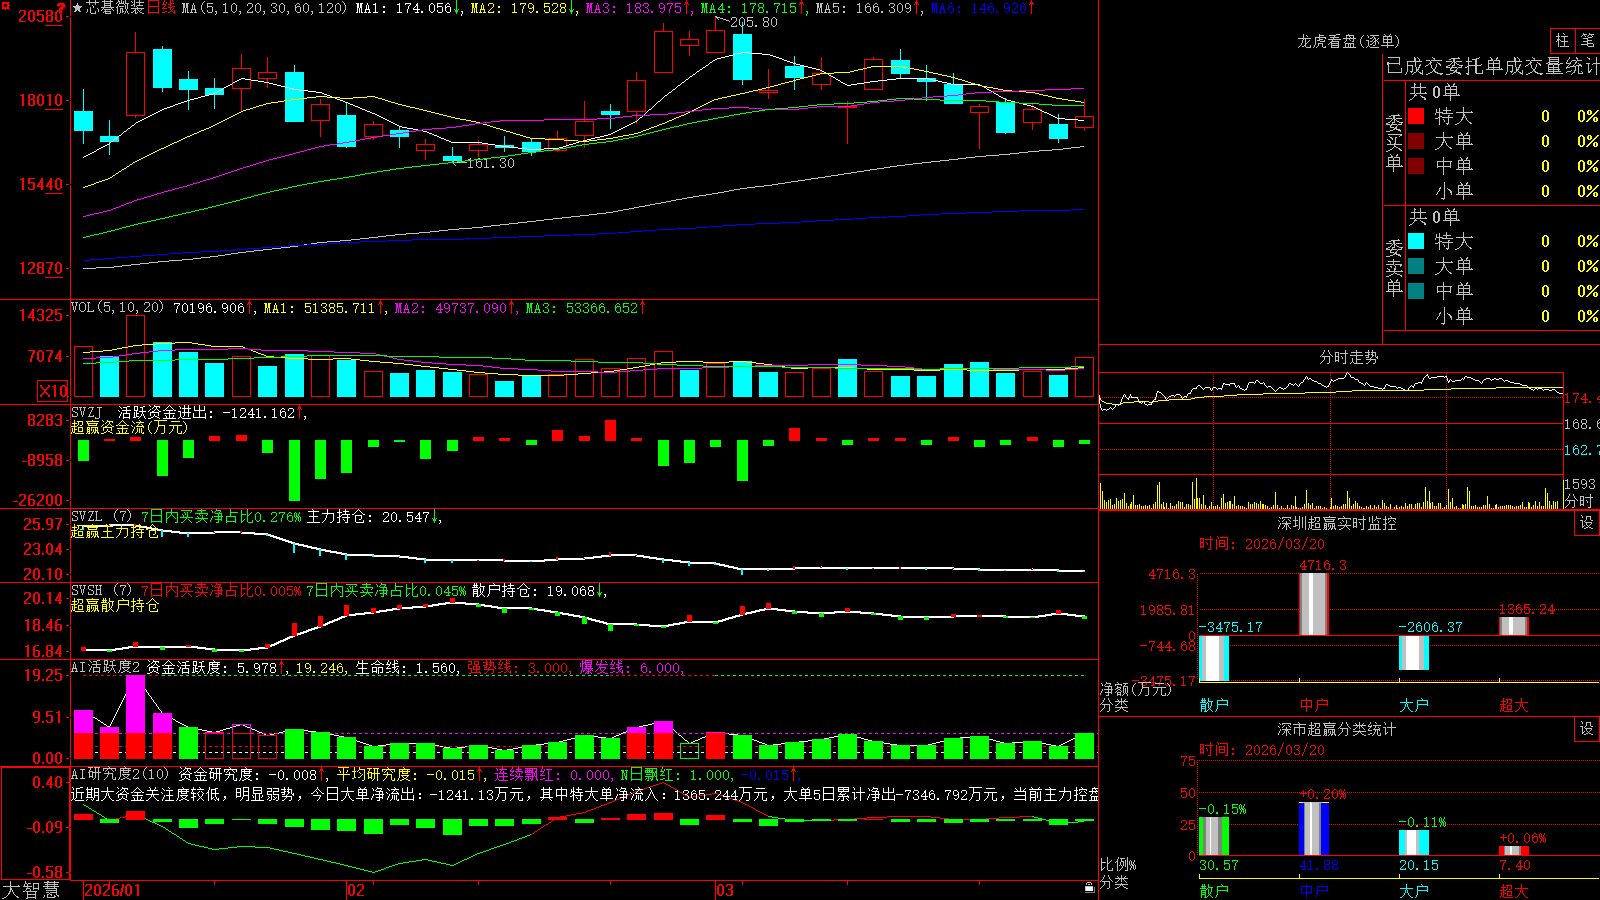Click the dark red 大单 buy-order swatch
This screenshot has width=1600, height=900.
coord(1416,141)
